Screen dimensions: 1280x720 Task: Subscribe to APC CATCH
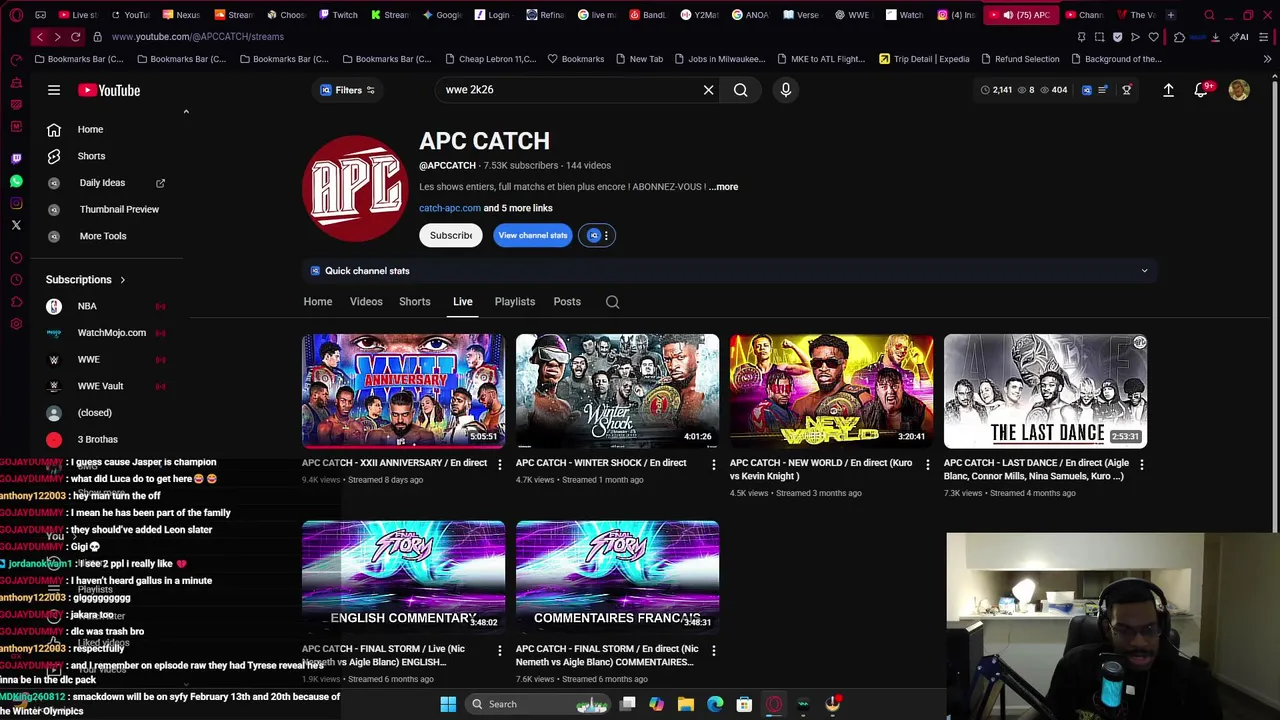(451, 235)
